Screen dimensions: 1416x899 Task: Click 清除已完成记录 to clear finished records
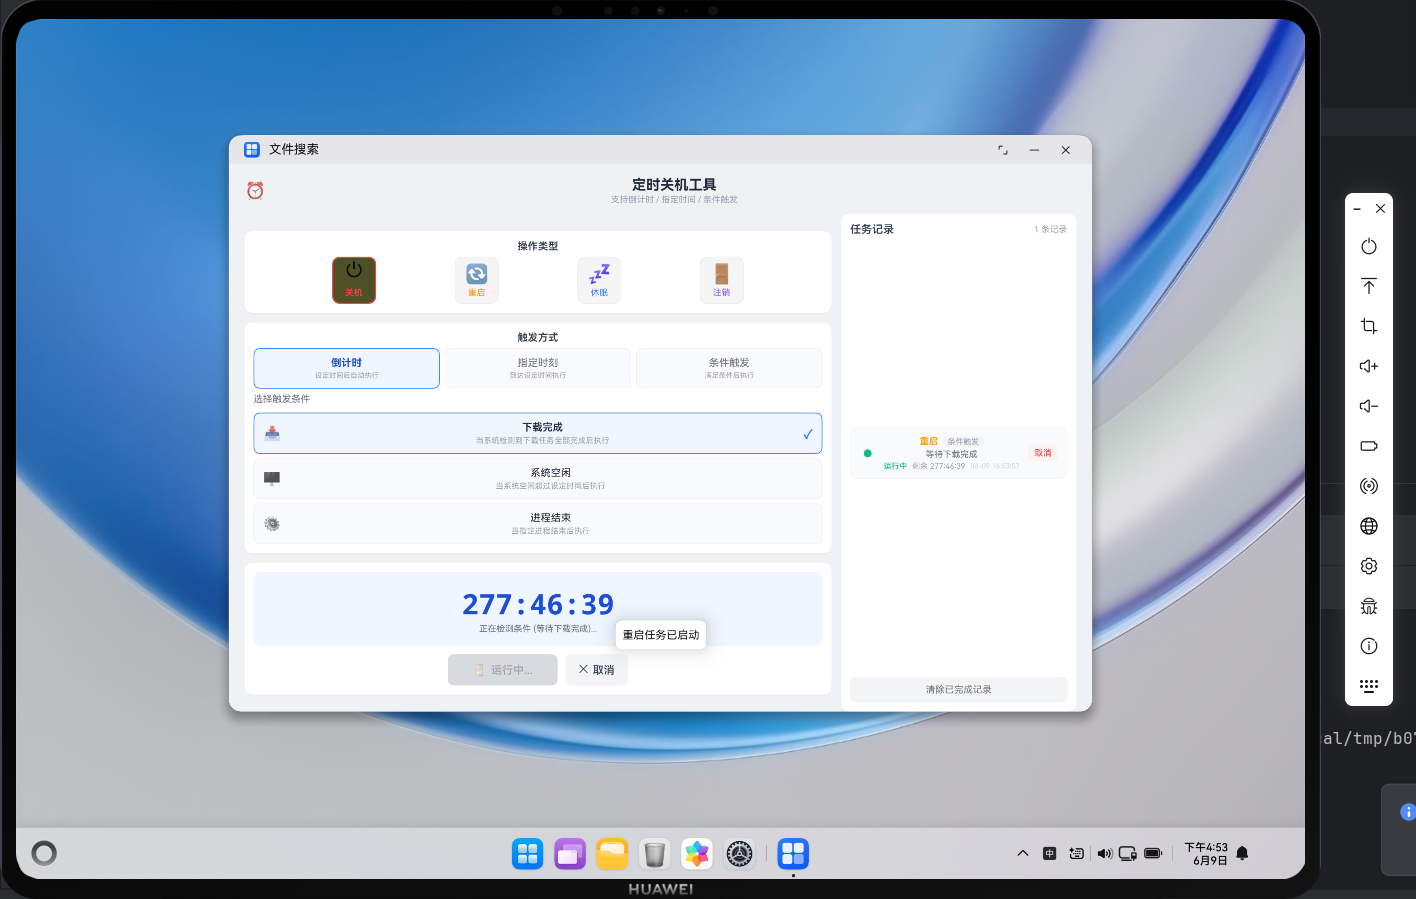click(958, 690)
